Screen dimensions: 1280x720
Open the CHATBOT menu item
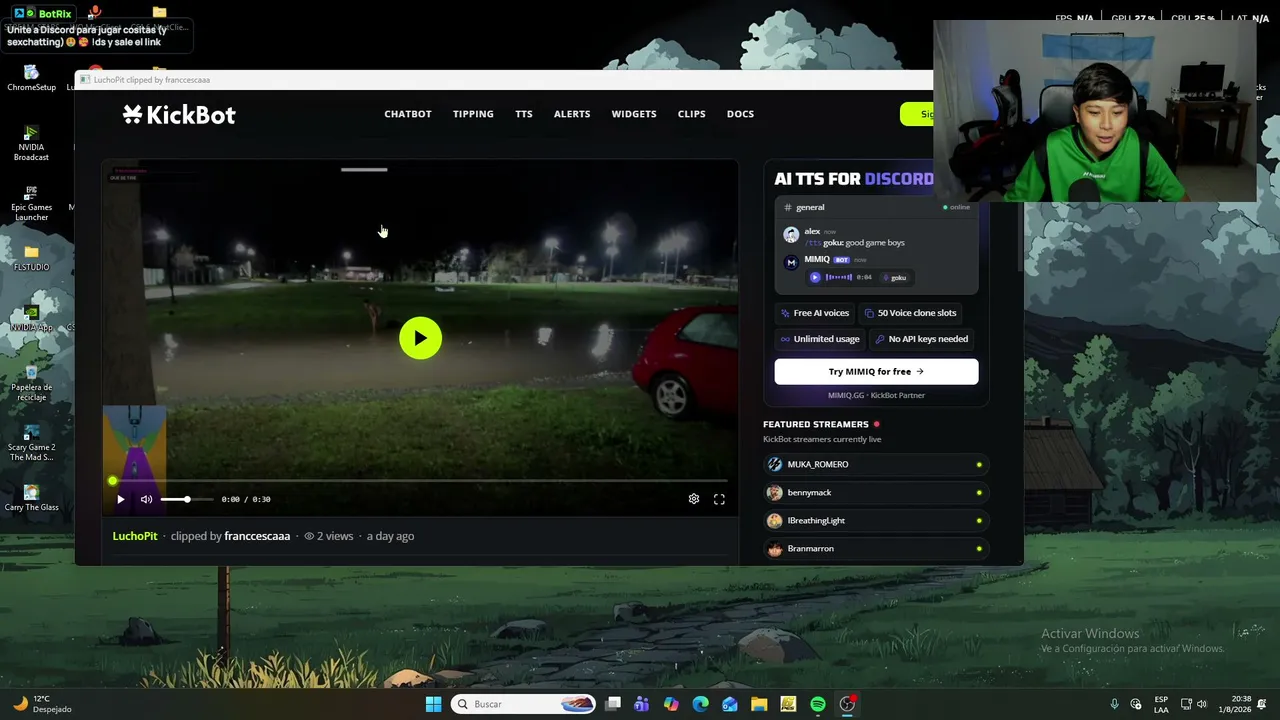click(408, 114)
